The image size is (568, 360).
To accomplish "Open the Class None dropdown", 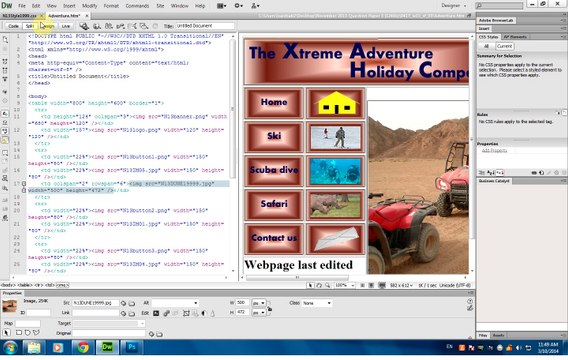I will (317, 303).
